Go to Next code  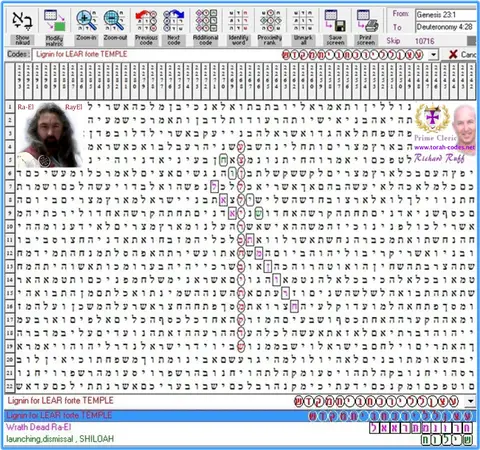pos(174,21)
